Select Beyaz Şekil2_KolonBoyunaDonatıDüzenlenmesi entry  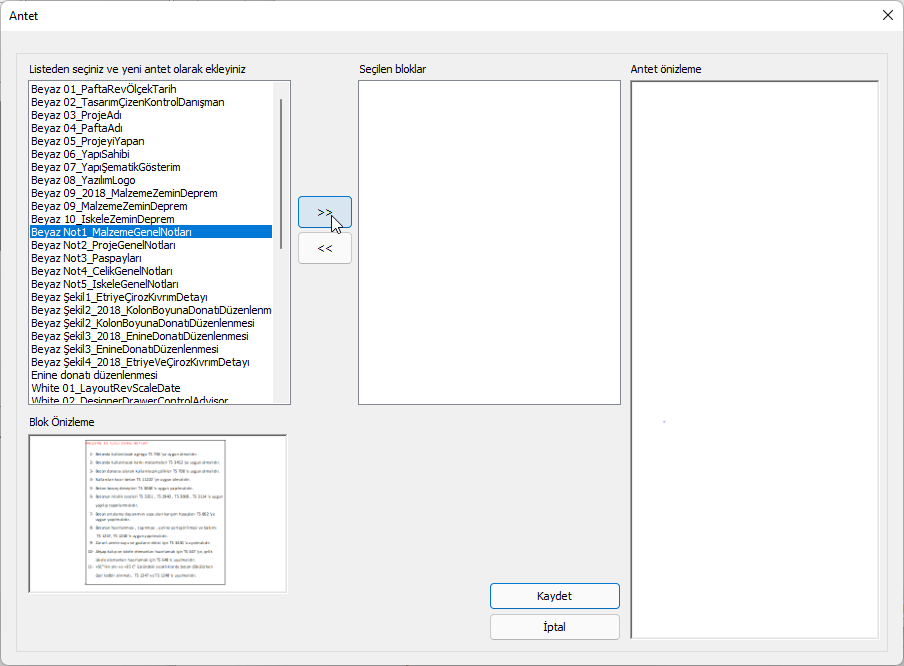tap(150, 323)
